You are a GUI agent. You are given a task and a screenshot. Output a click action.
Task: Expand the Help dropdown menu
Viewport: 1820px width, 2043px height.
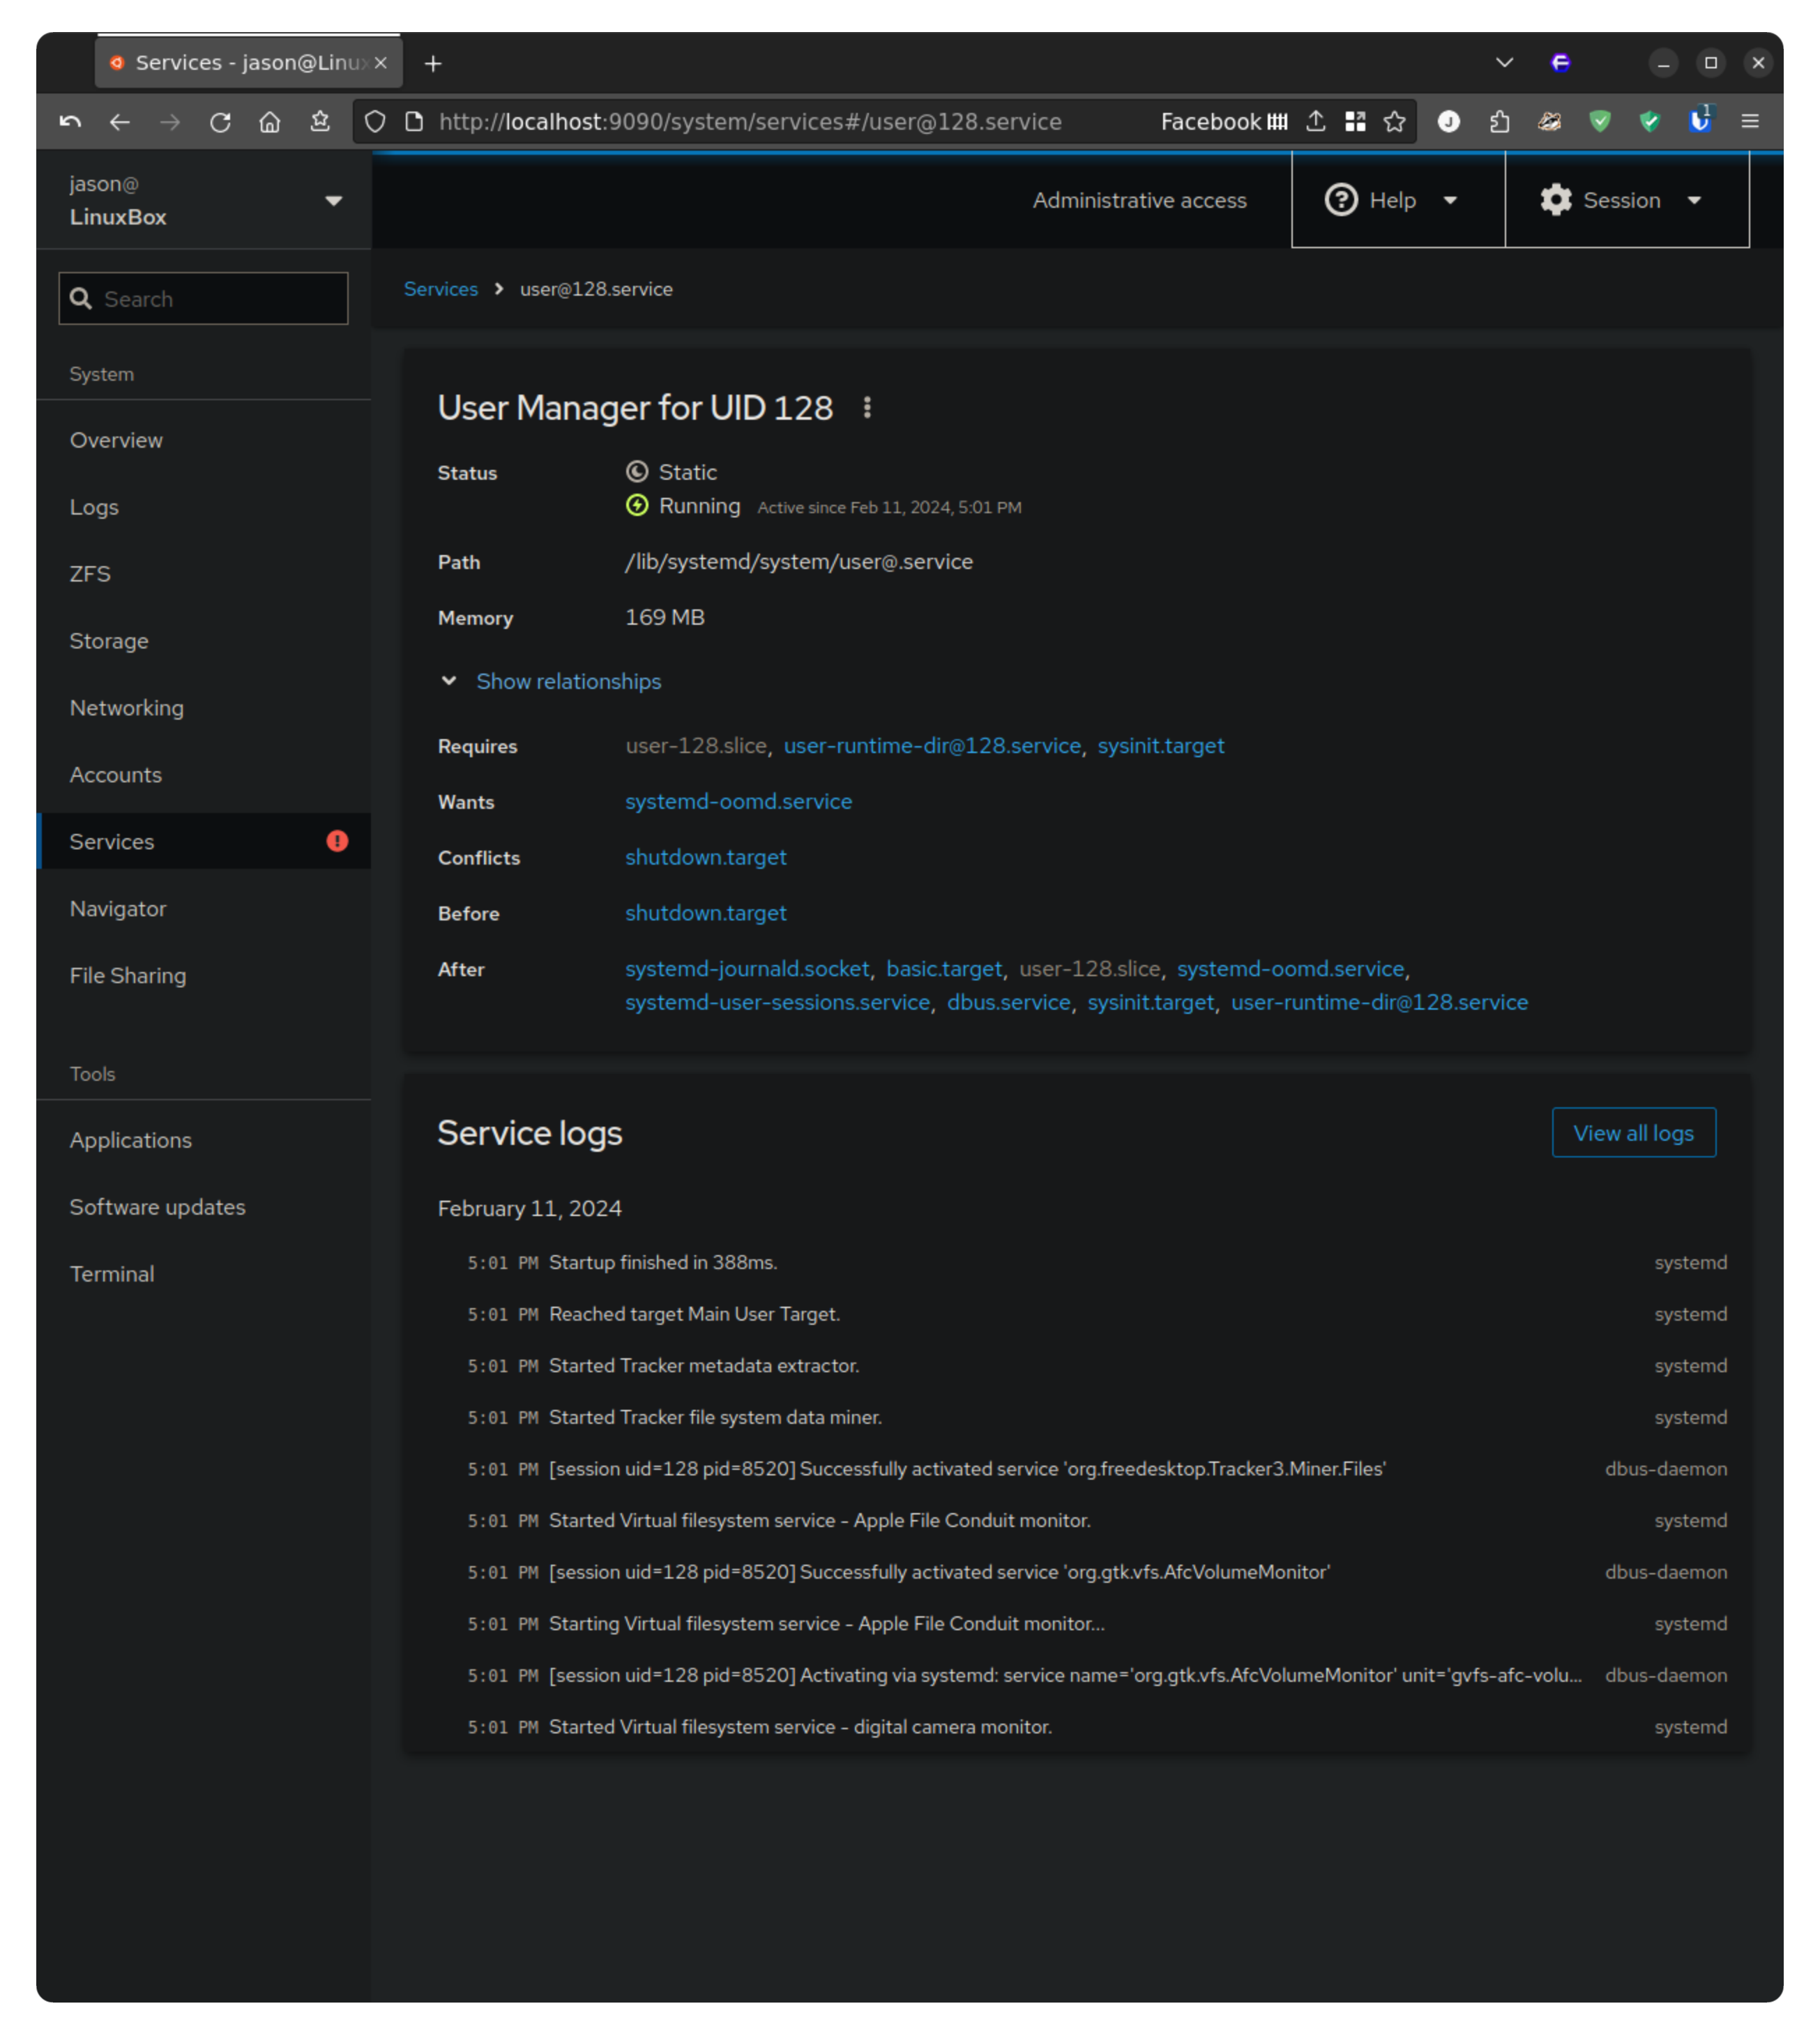pos(1450,201)
